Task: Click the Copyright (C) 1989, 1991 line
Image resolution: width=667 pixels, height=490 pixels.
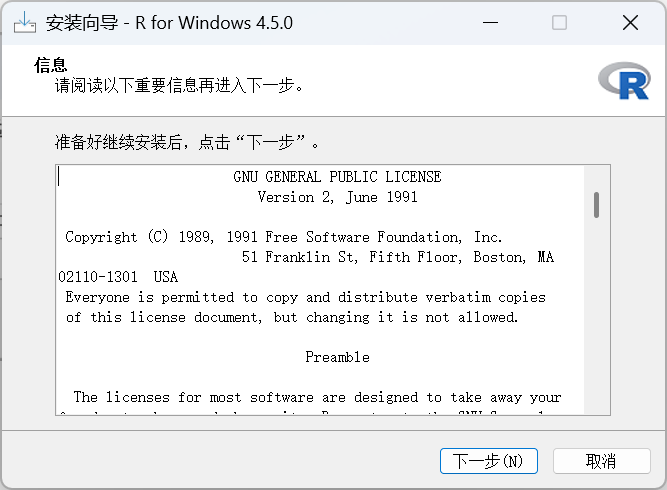Action: (x=283, y=237)
